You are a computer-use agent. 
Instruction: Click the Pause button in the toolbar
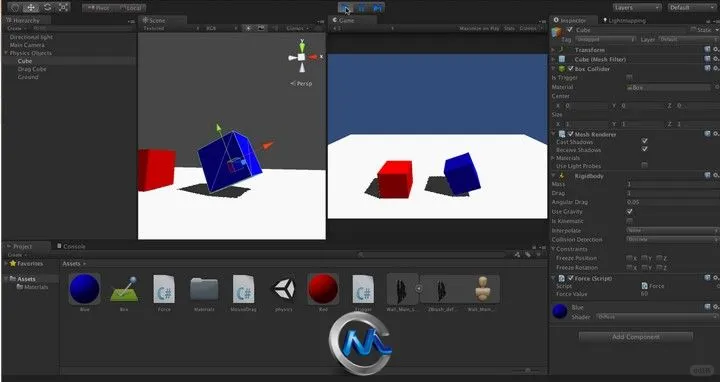361,8
